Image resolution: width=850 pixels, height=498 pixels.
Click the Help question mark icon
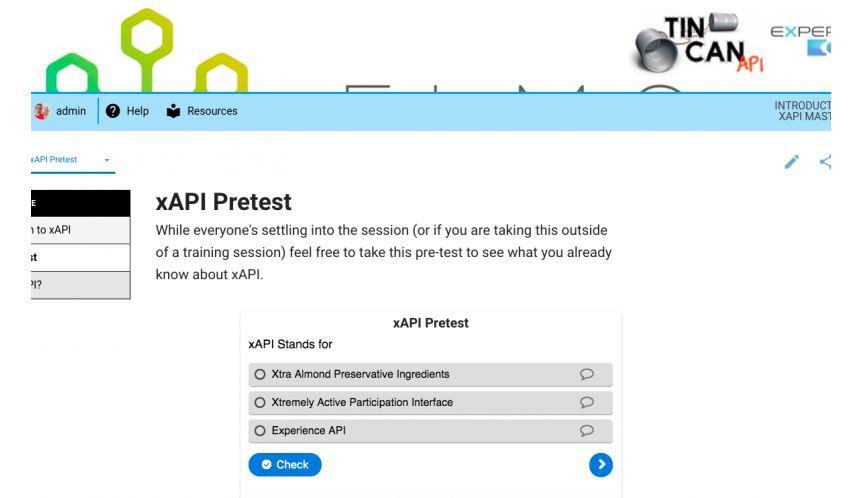click(113, 111)
